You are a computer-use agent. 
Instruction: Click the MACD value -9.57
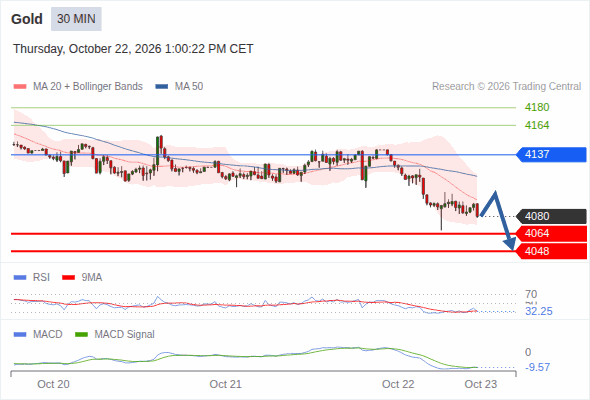(537, 367)
